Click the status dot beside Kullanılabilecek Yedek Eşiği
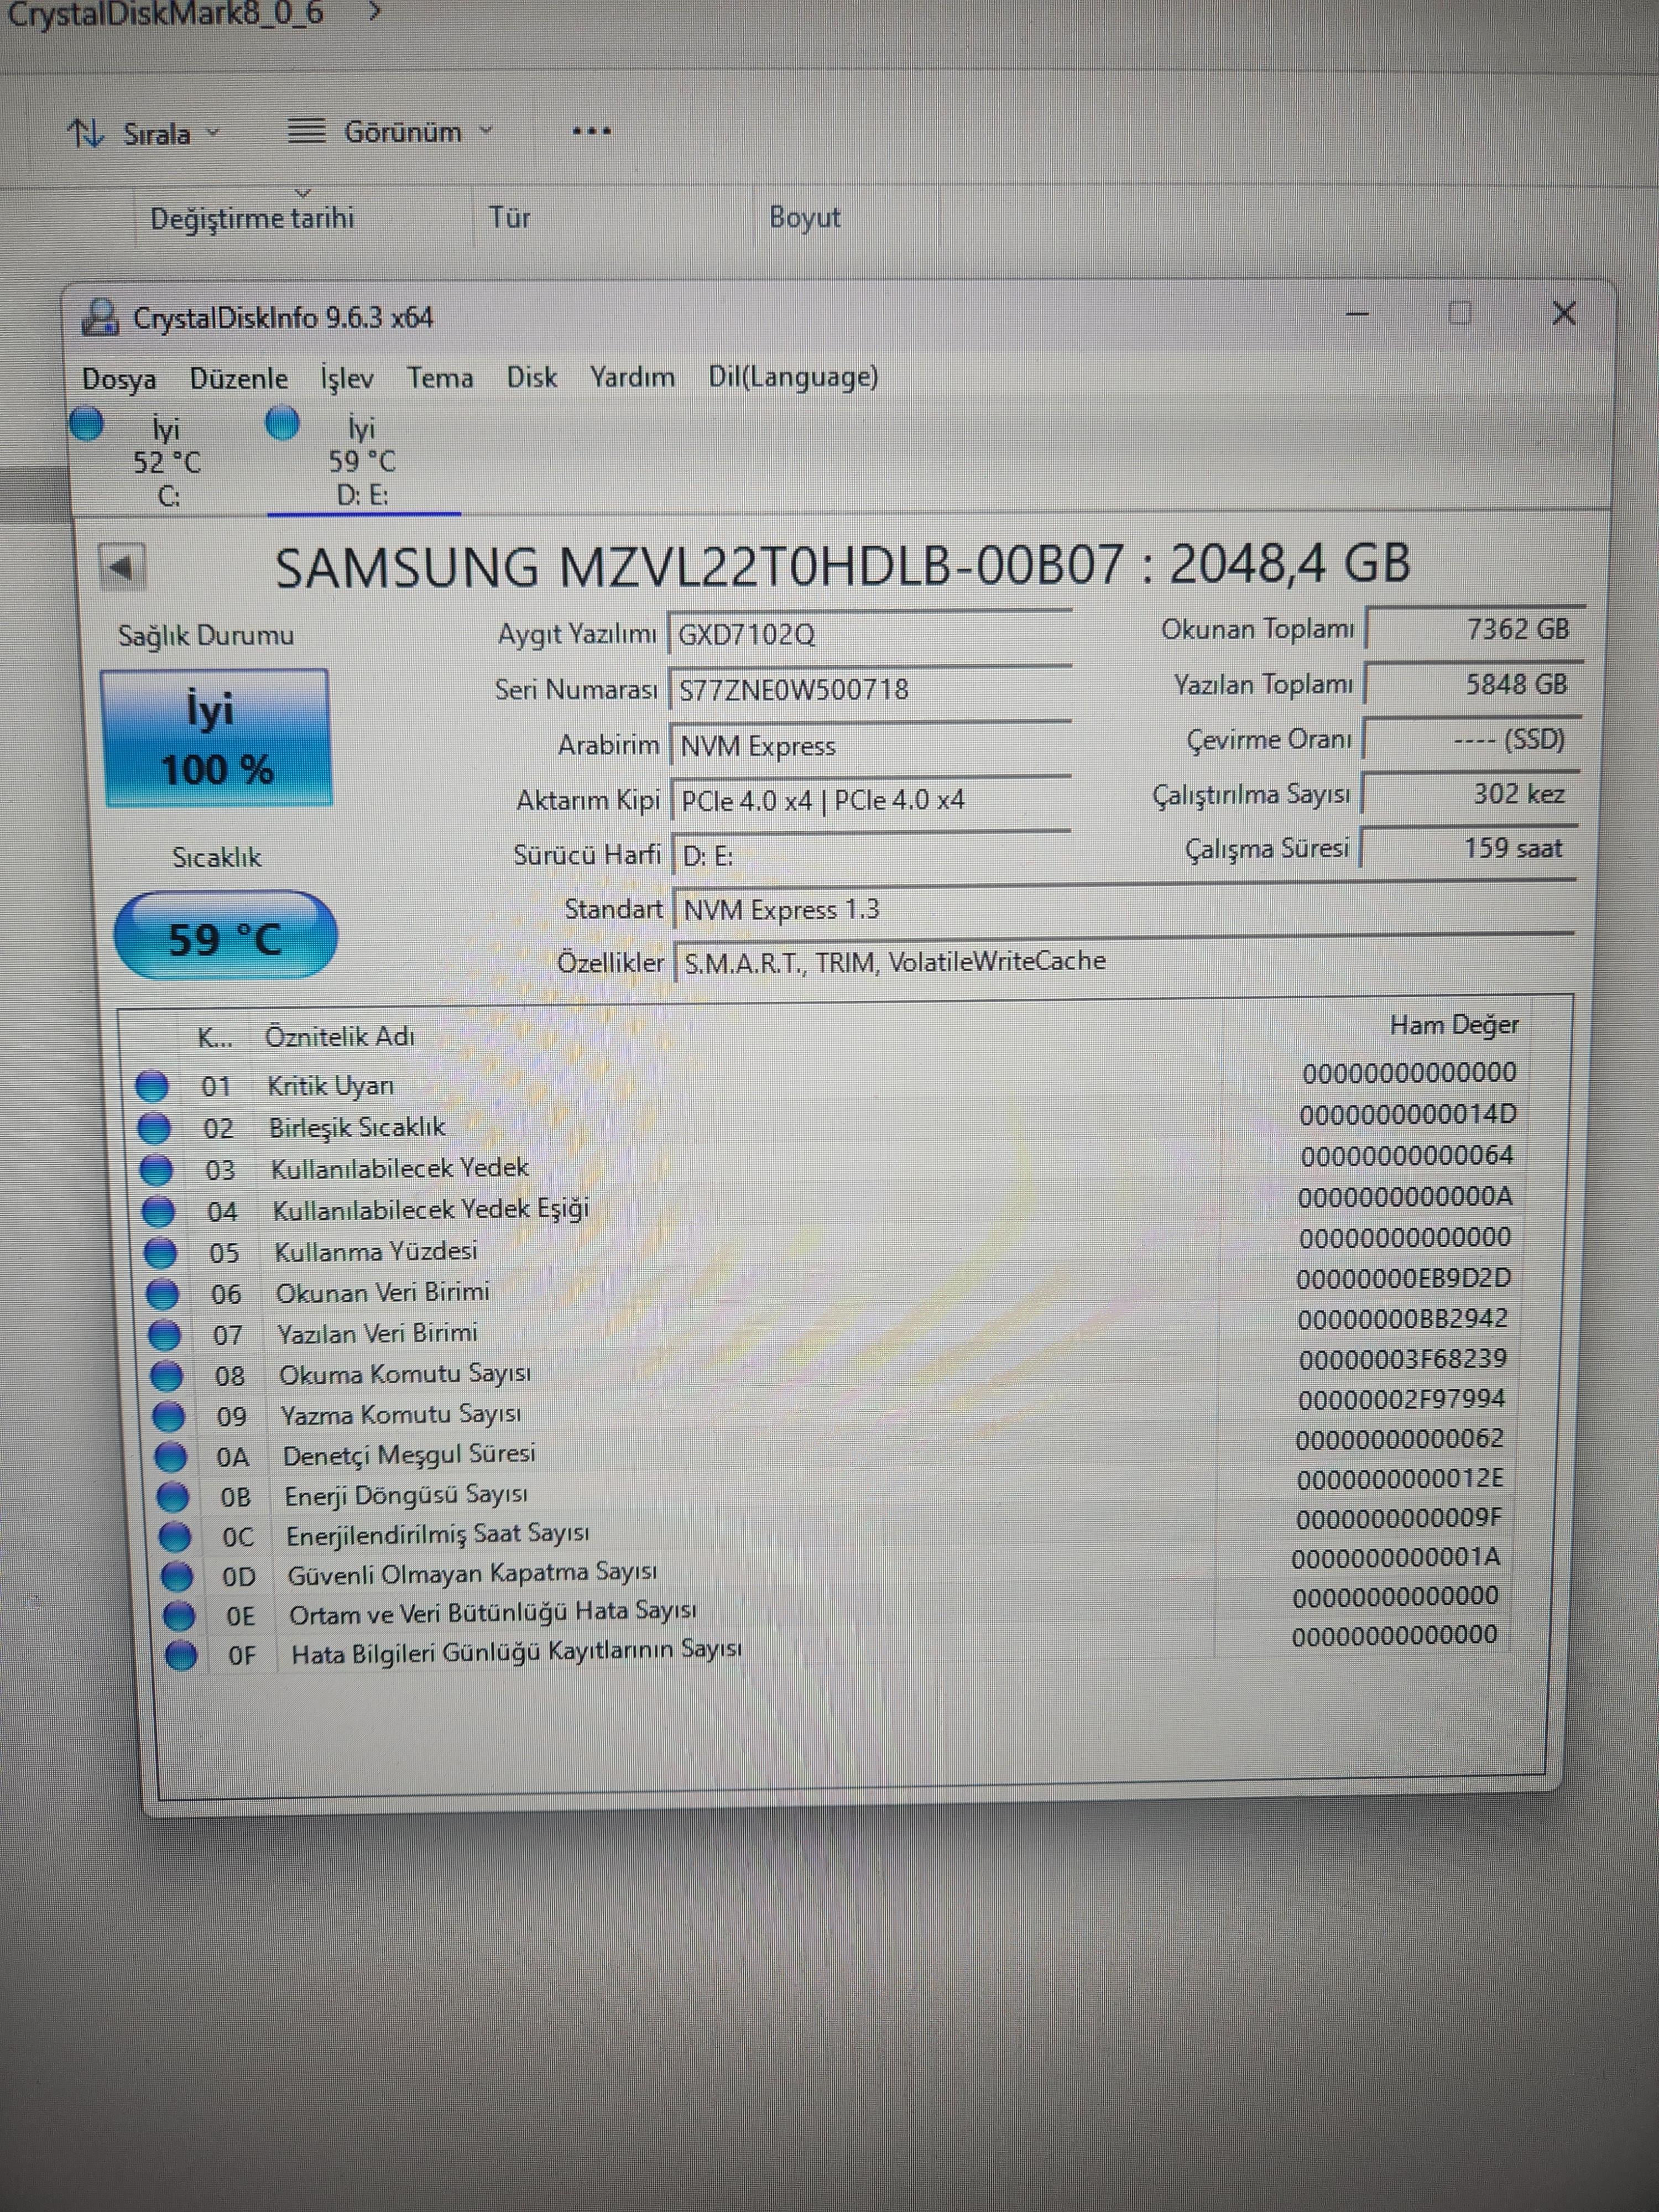Screen dimensions: 1659x2212 pyautogui.click(x=158, y=1211)
